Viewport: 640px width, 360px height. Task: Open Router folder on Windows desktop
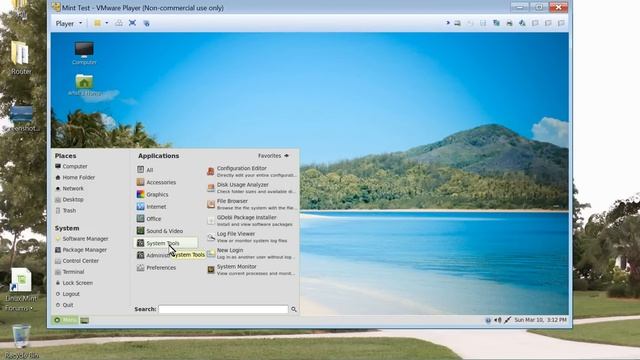click(x=20, y=58)
